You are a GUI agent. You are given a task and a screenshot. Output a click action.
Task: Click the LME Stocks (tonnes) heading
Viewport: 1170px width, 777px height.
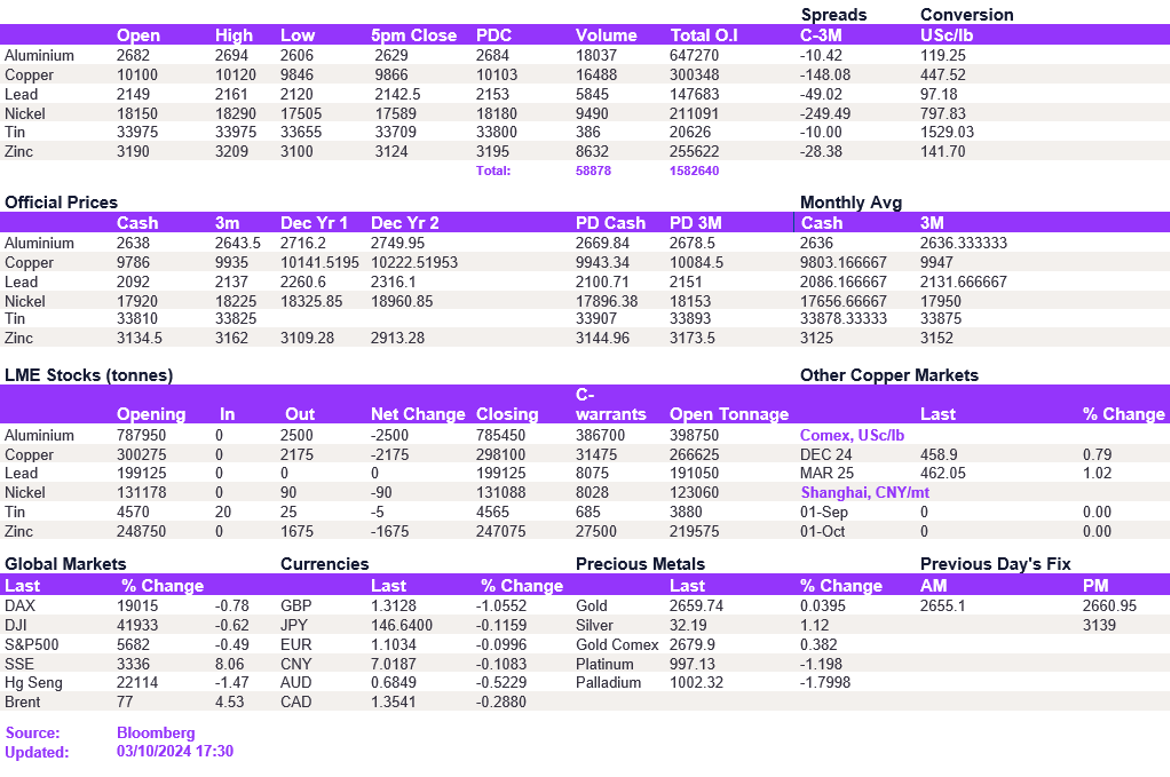click(x=89, y=375)
